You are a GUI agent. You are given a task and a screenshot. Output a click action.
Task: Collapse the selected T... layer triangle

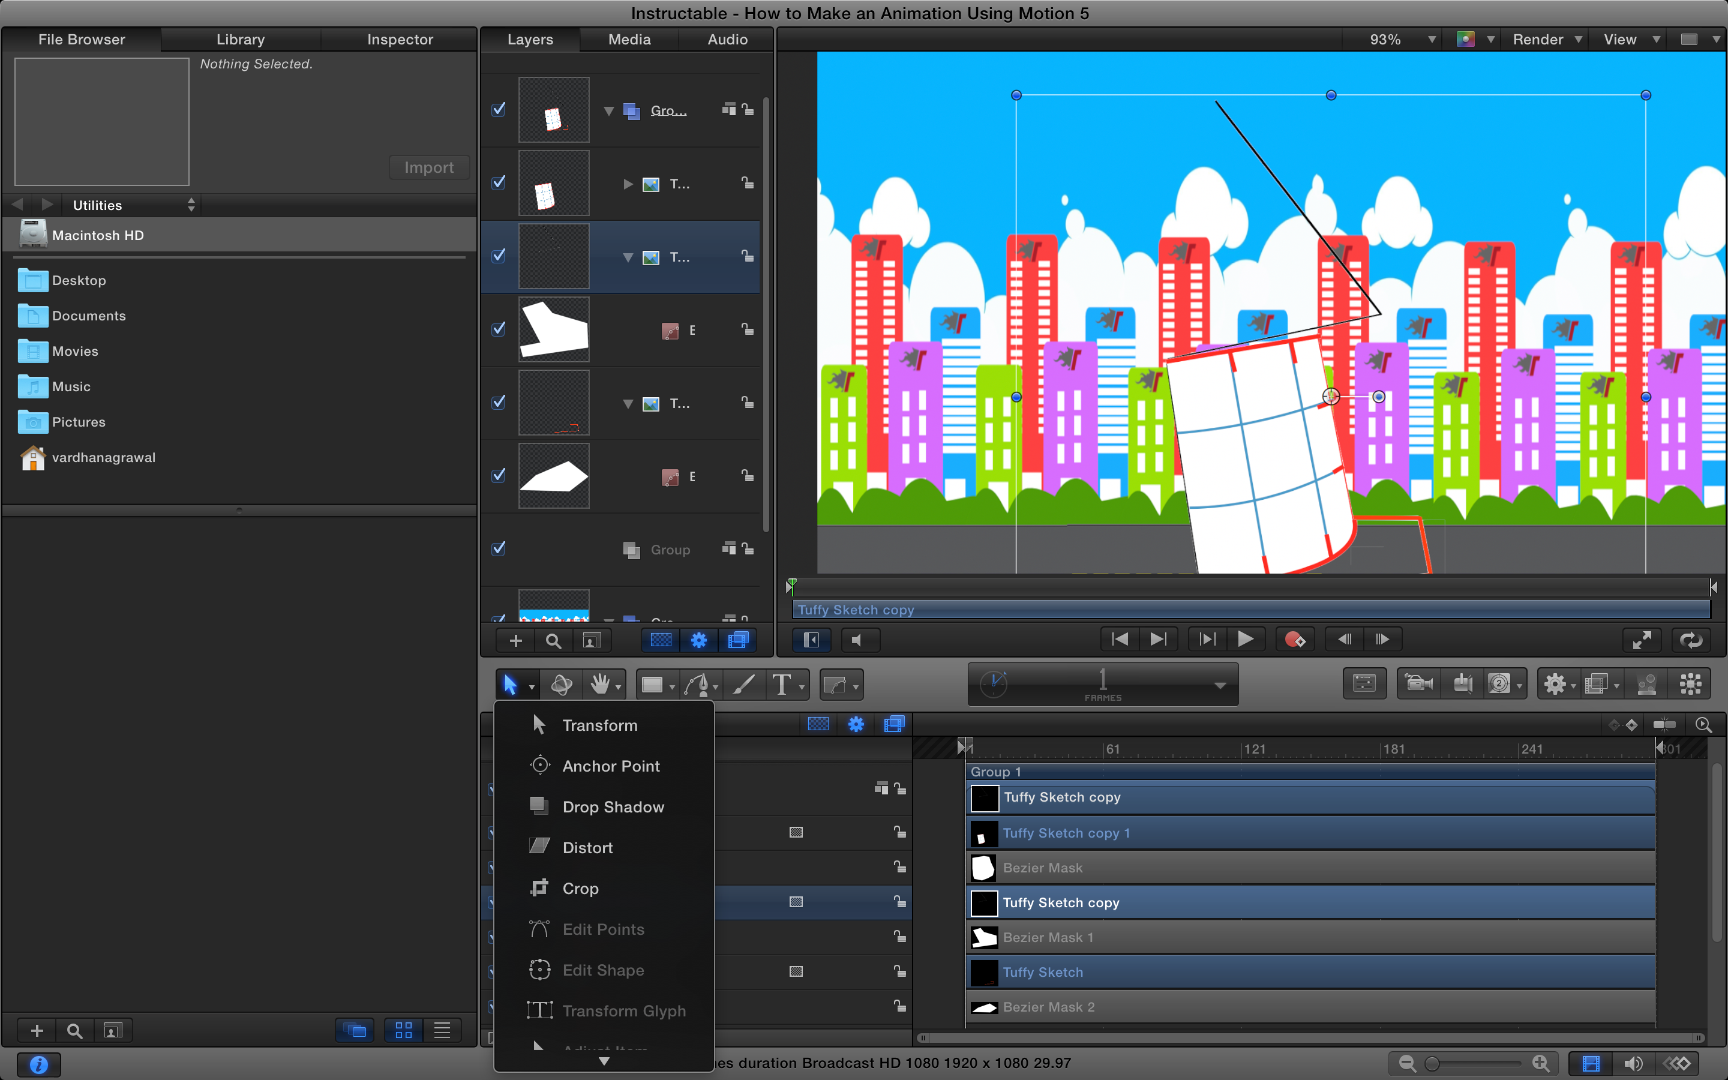628,257
